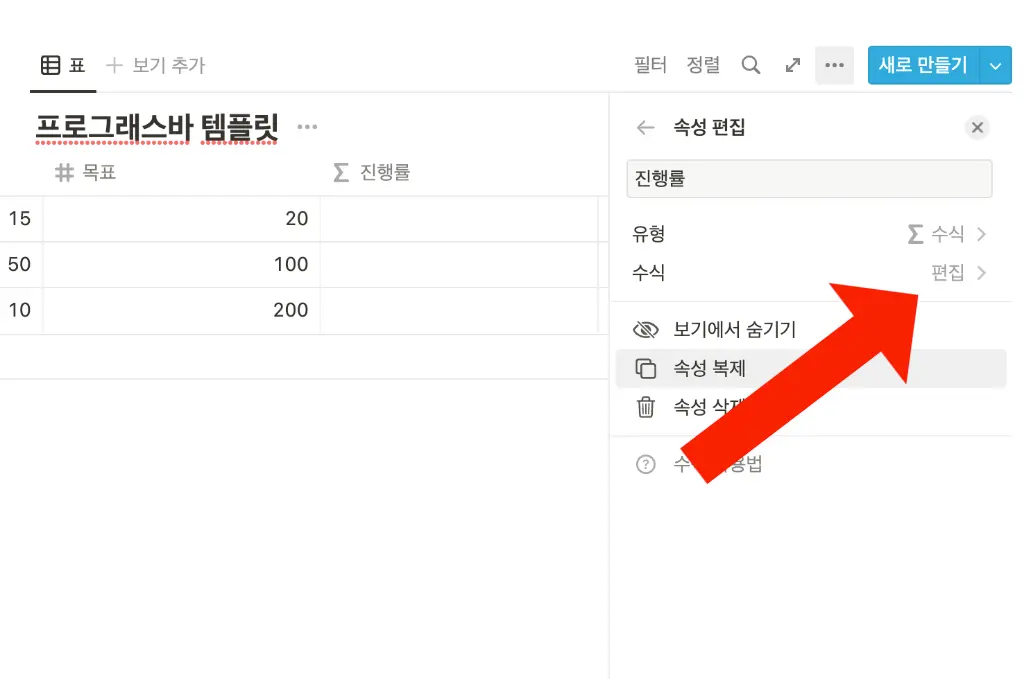This screenshot has width=1024, height=679.
Task: Click the 진행률 property name field
Action: 808,179
